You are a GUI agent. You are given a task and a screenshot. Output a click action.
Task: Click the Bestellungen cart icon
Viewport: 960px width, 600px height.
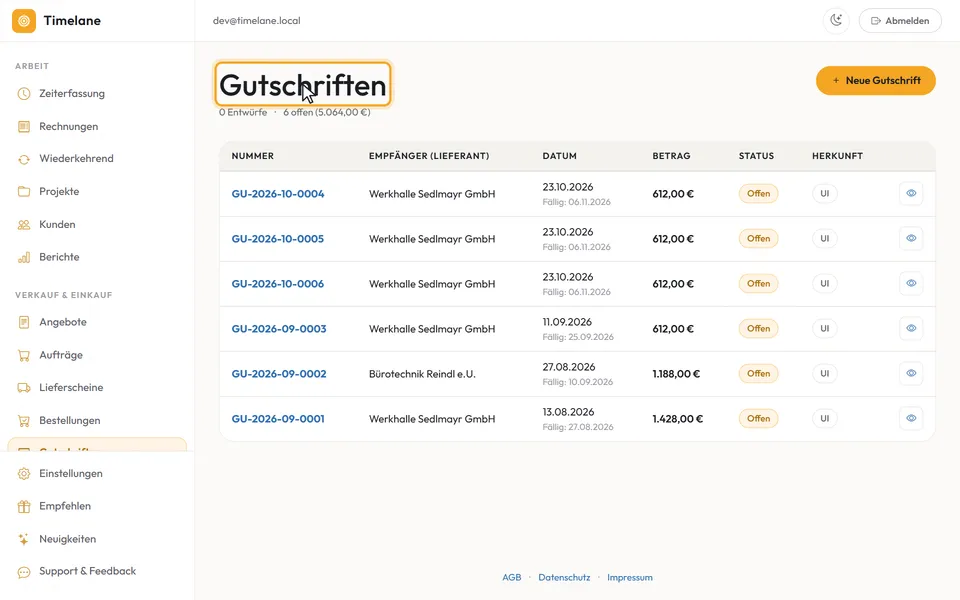pos(24,421)
